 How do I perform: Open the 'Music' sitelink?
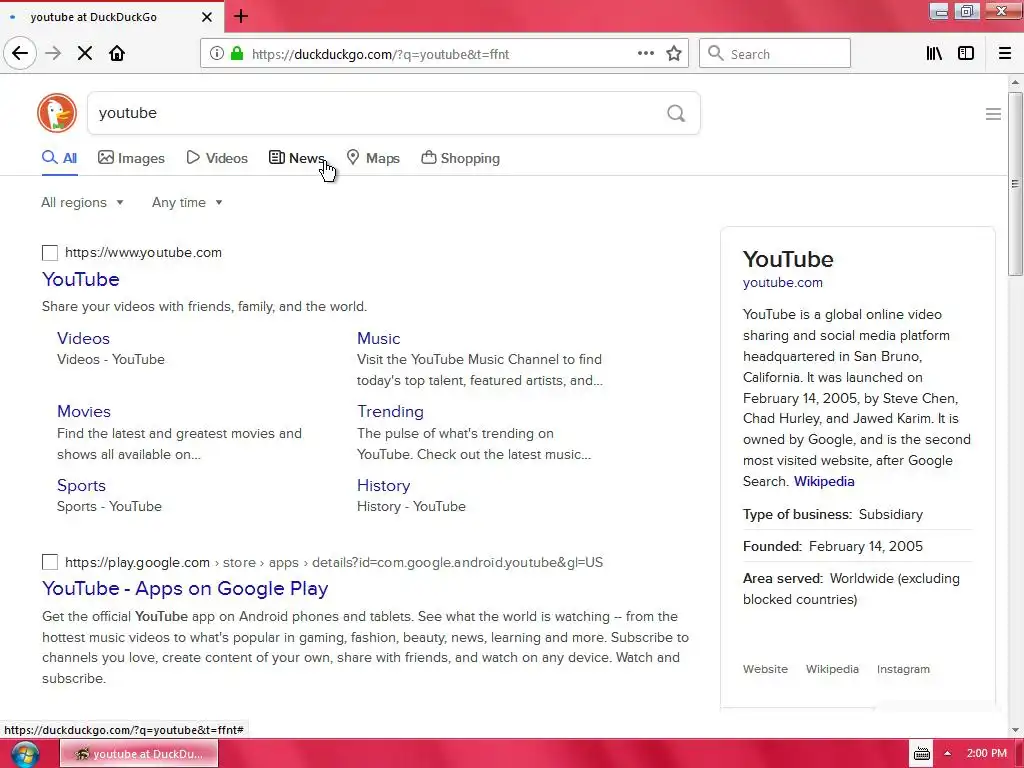378,338
